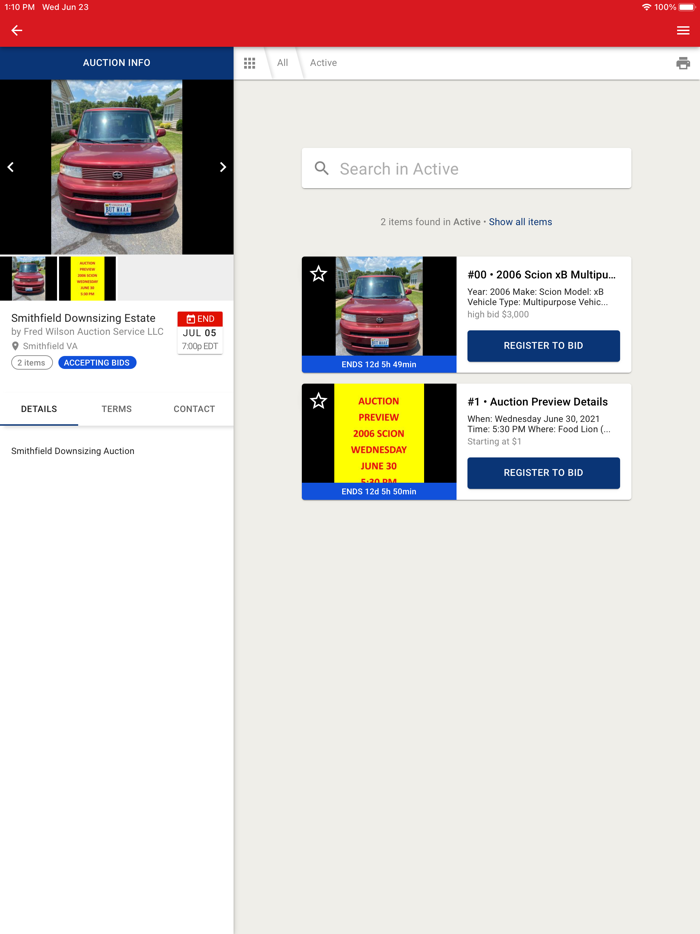Click the search magnifier icon
This screenshot has width=700, height=934.
322,169
